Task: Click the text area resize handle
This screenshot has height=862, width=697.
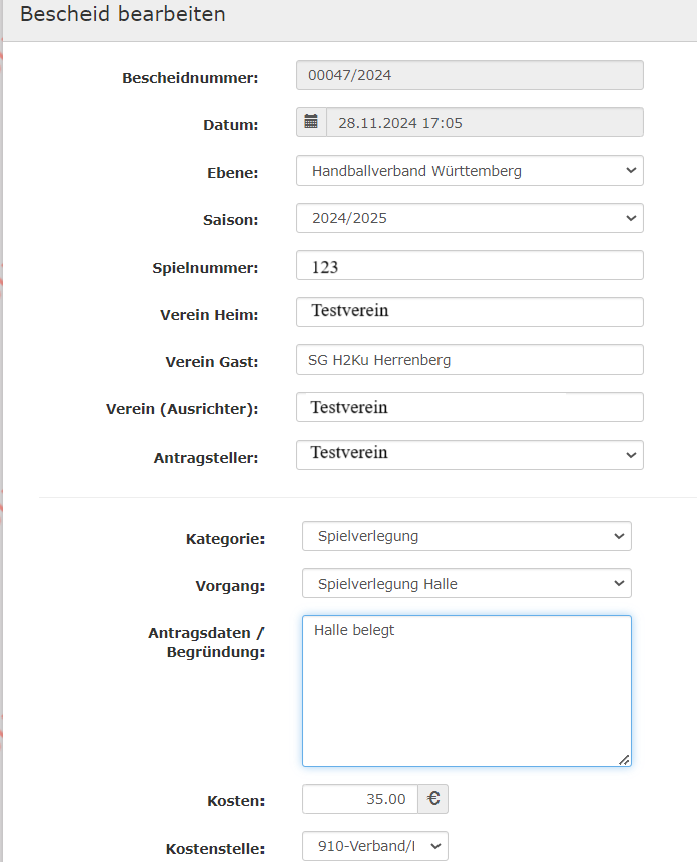Action: 624,760
